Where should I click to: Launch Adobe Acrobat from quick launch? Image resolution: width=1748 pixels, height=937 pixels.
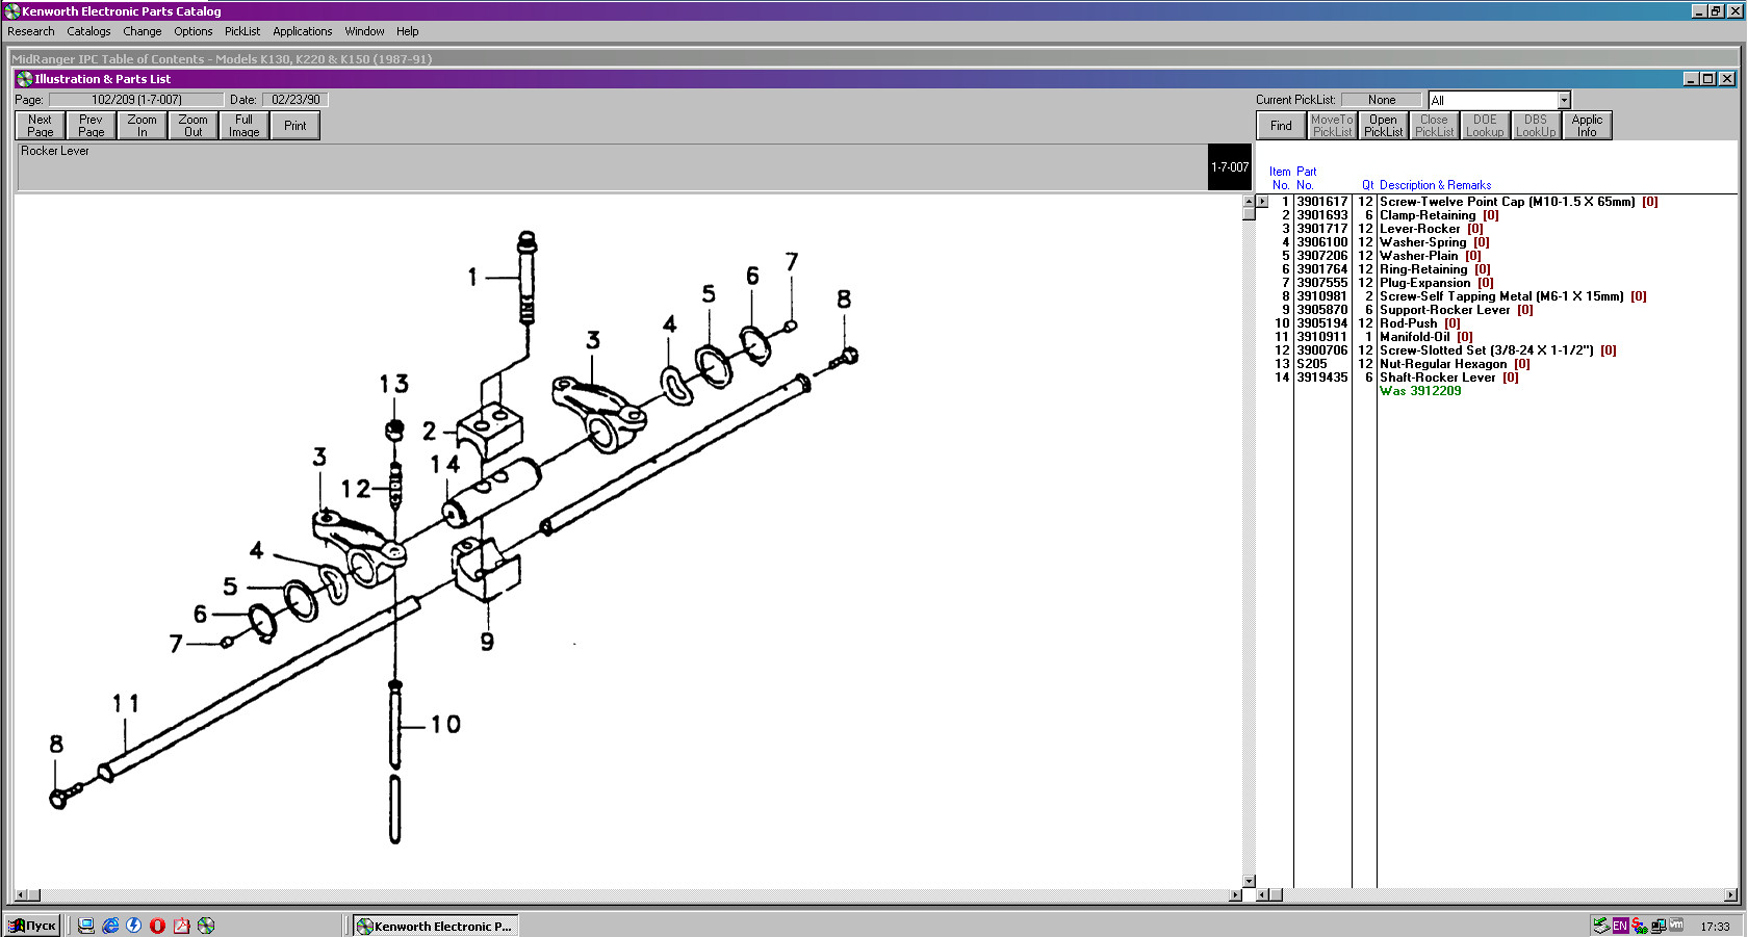[182, 926]
